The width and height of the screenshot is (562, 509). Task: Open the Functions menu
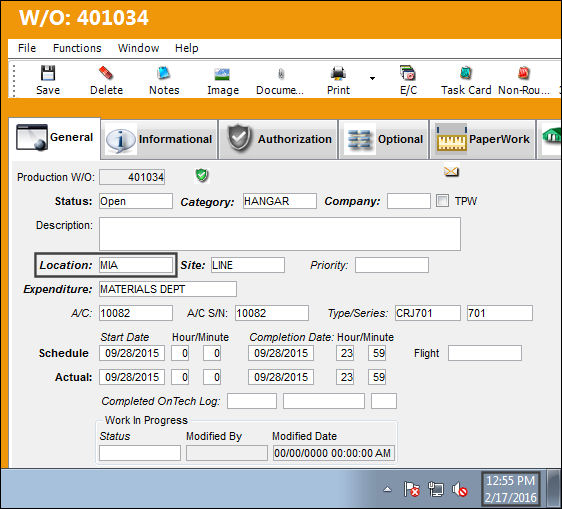(x=77, y=48)
